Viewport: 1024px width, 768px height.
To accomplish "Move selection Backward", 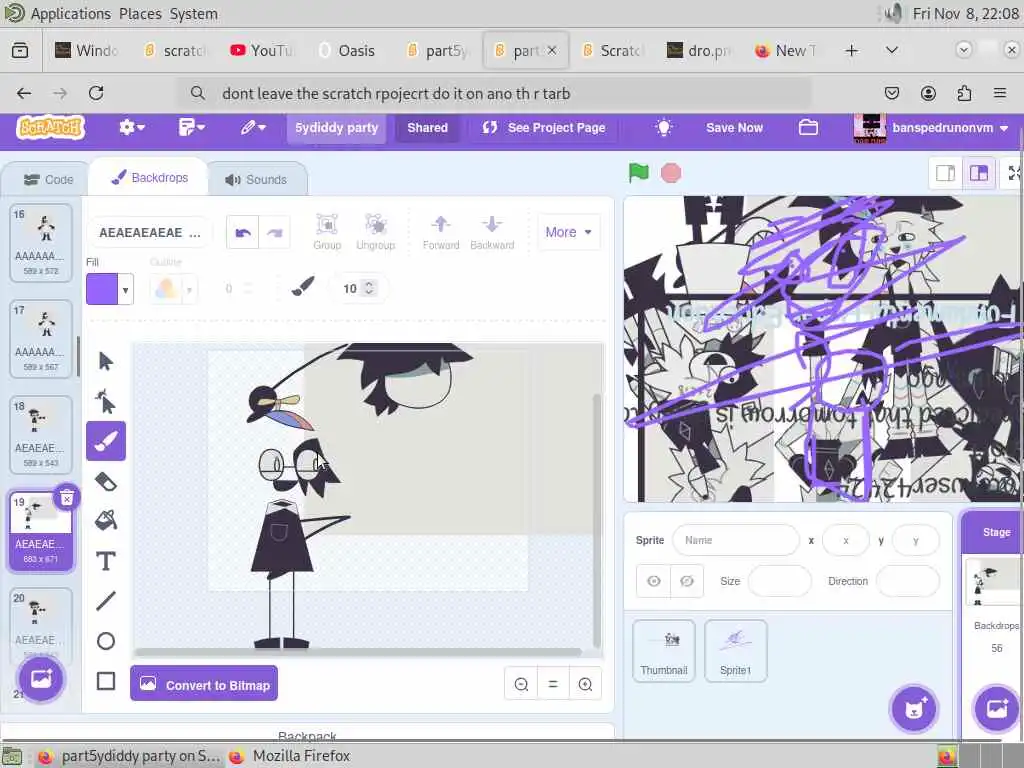I will 492,232.
